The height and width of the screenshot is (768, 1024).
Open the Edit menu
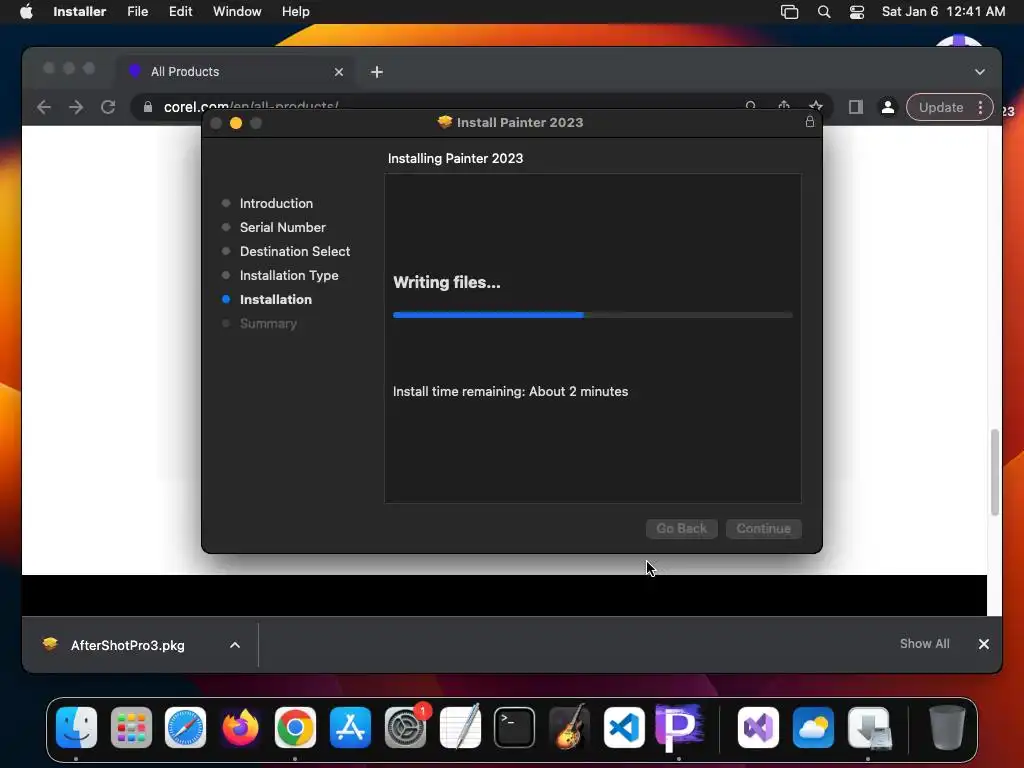pyautogui.click(x=180, y=12)
